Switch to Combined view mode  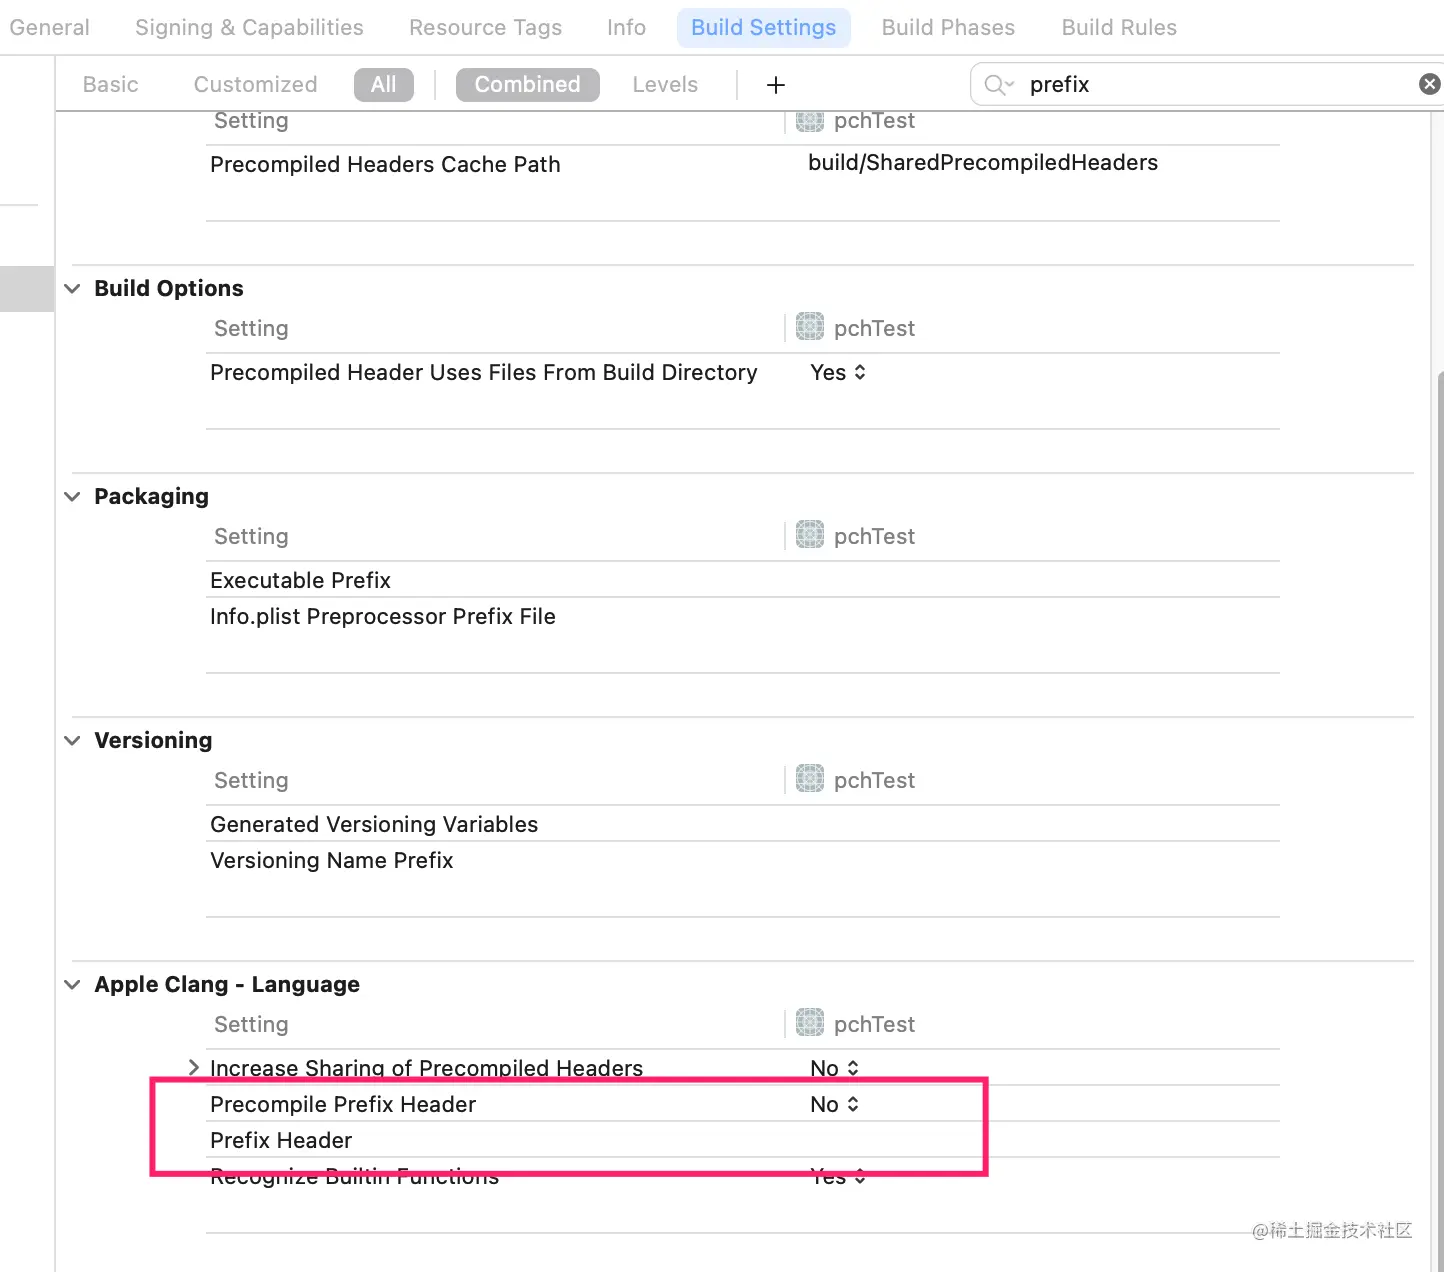(527, 84)
